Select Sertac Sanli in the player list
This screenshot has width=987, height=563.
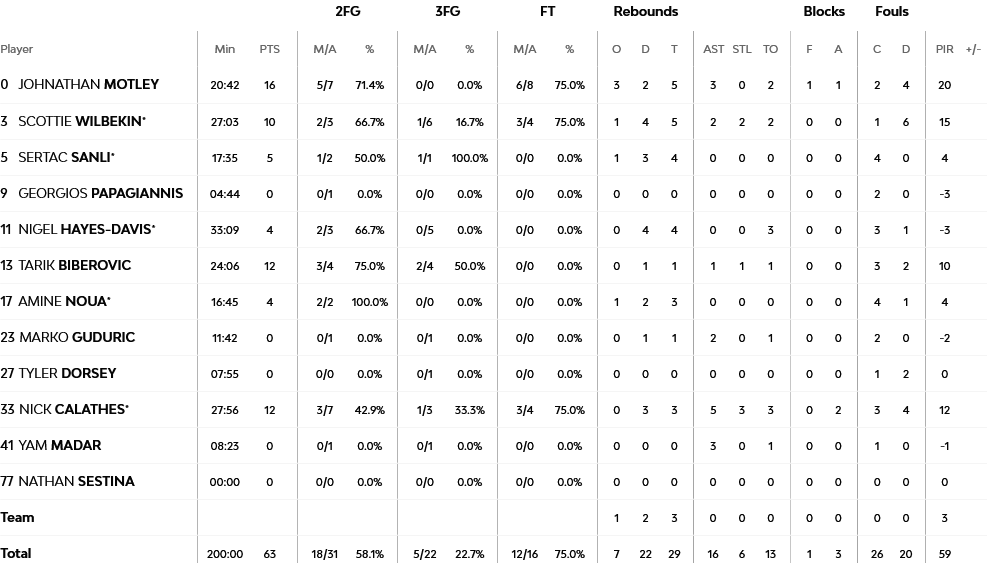point(66,157)
